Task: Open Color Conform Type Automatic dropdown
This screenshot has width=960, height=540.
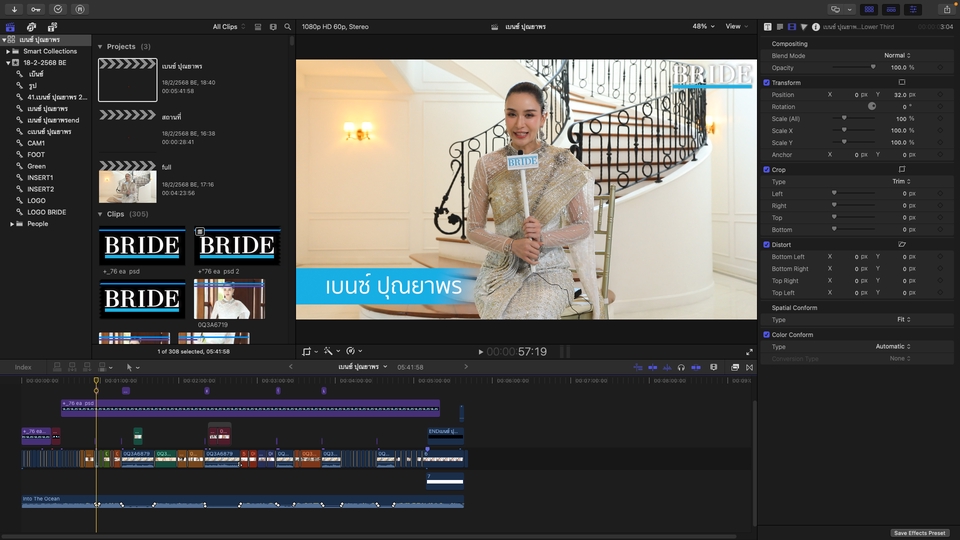Action: (893, 347)
